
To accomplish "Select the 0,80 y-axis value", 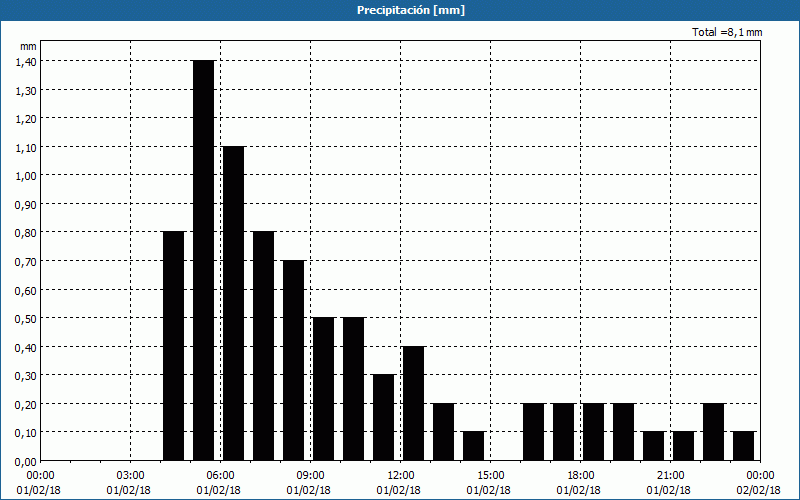I will (x=26, y=233).
